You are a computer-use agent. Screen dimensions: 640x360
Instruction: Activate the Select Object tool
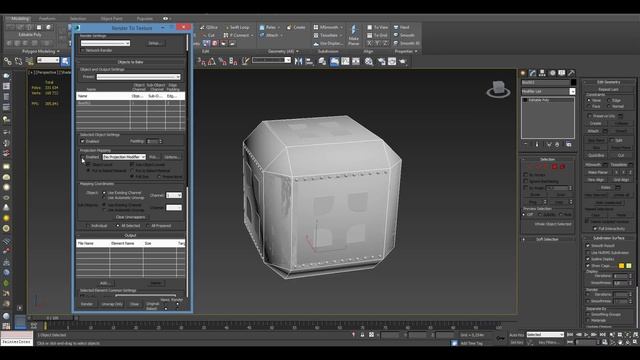click(65, 61)
